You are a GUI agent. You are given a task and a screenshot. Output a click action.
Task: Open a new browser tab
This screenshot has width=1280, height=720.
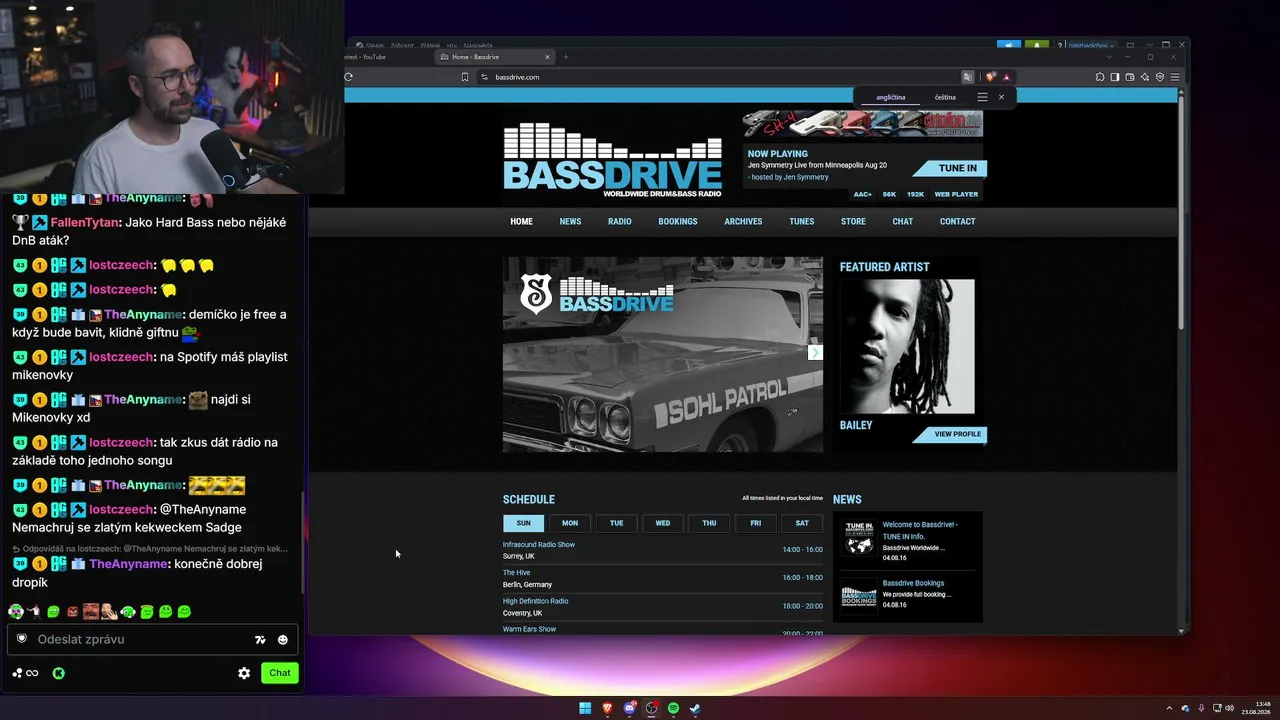coord(565,57)
